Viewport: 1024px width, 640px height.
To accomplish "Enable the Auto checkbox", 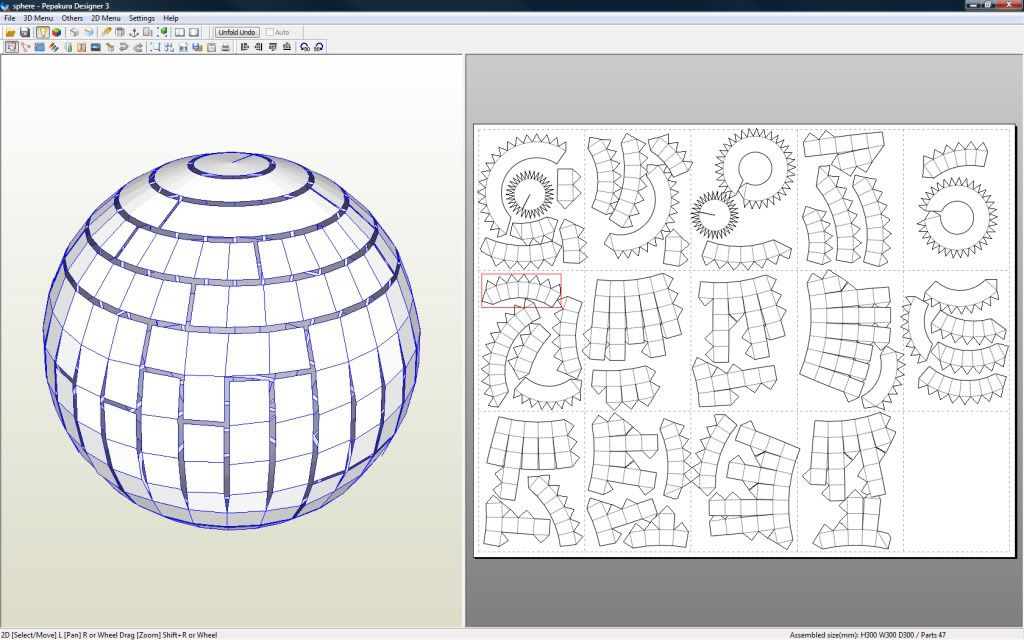I will (x=269, y=32).
